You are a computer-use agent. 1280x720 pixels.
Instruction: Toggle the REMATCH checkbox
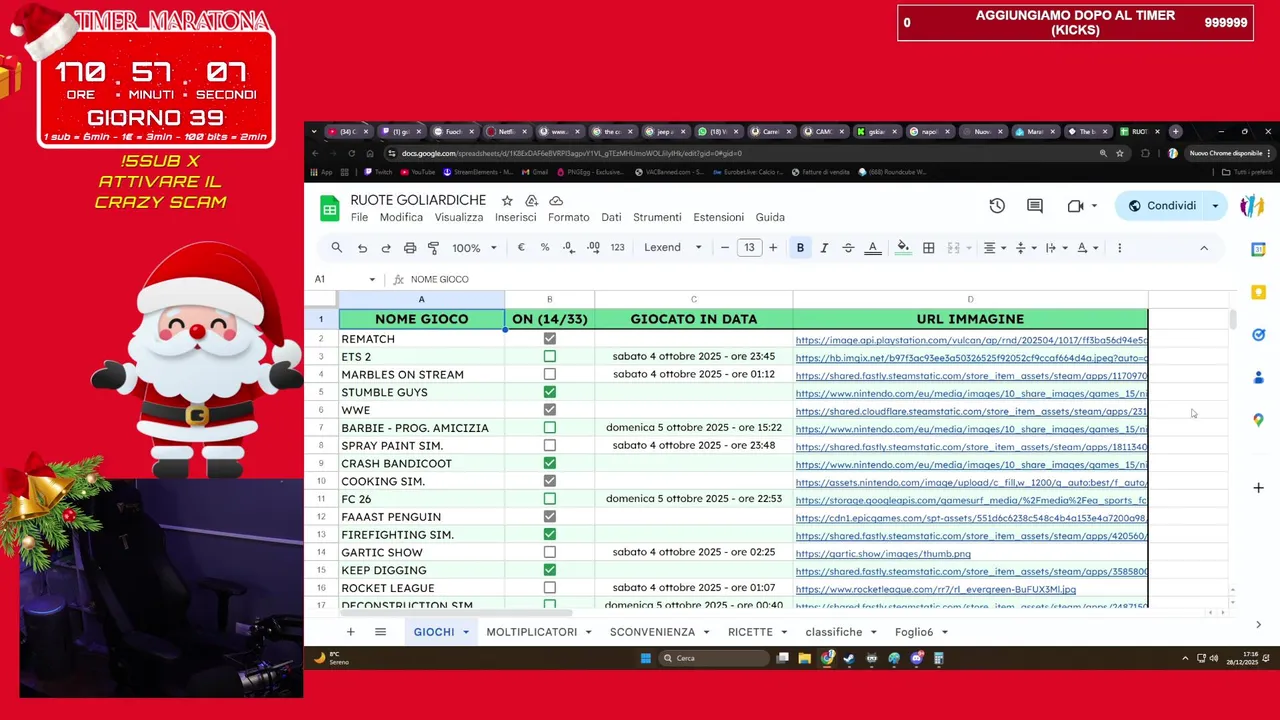point(549,339)
